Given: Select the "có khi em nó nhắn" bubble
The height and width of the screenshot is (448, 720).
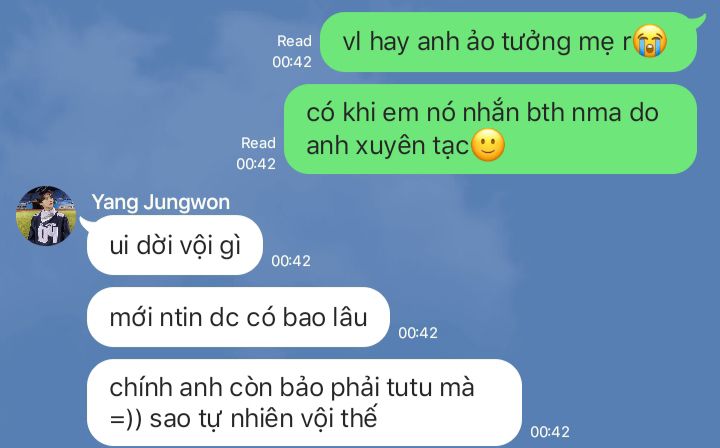Looking at the screenshot, I should (490, 129).
